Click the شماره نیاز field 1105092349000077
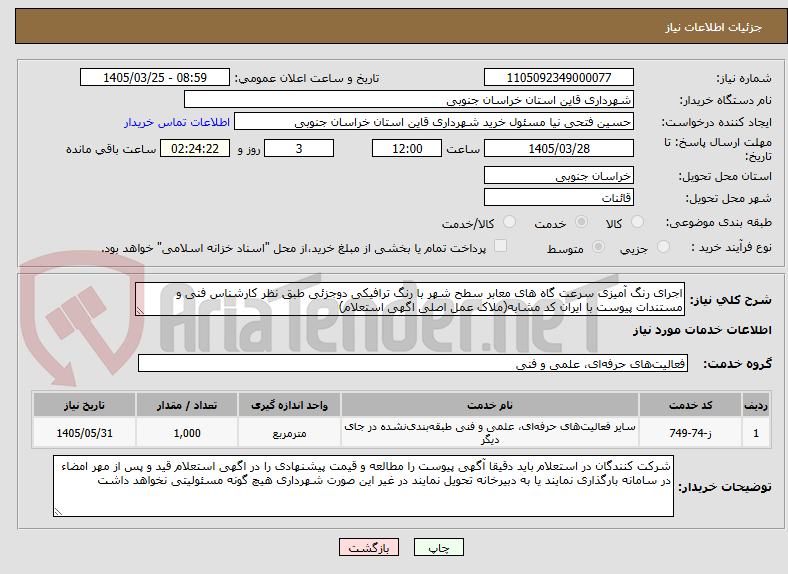This screenshot has width=788, height=574. (558, 77)
